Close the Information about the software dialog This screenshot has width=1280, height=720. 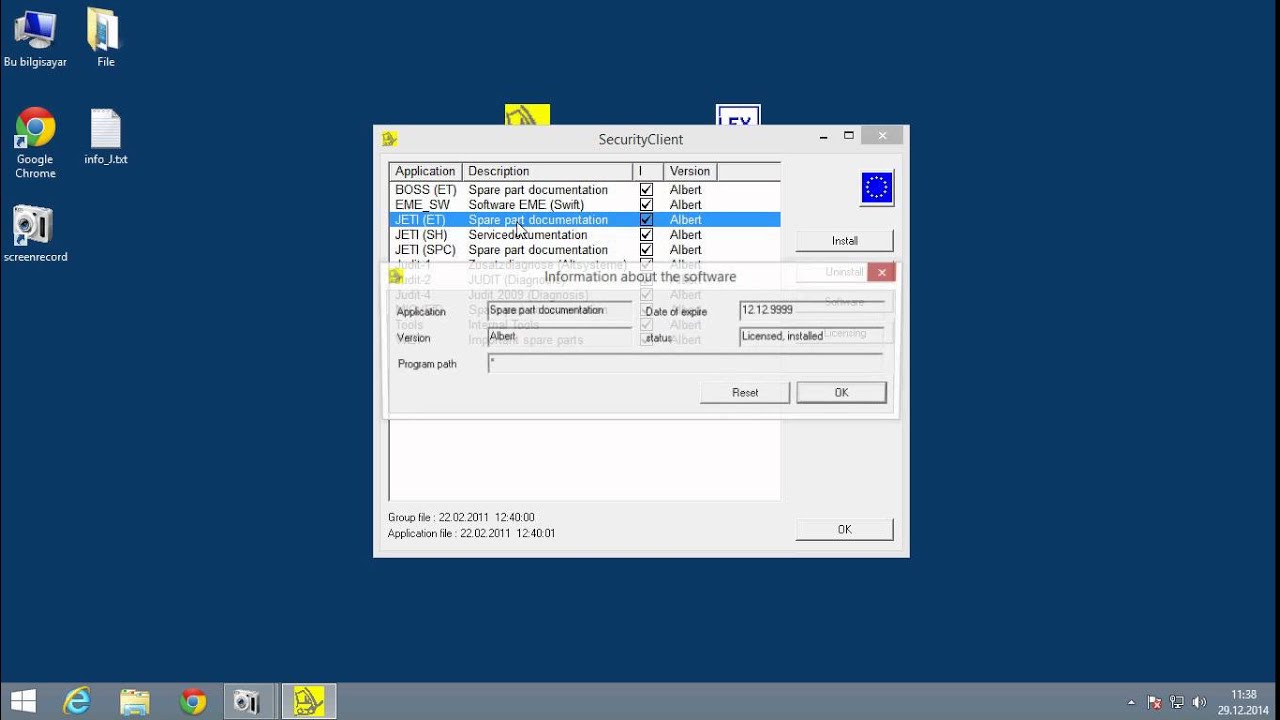[881, 272]
